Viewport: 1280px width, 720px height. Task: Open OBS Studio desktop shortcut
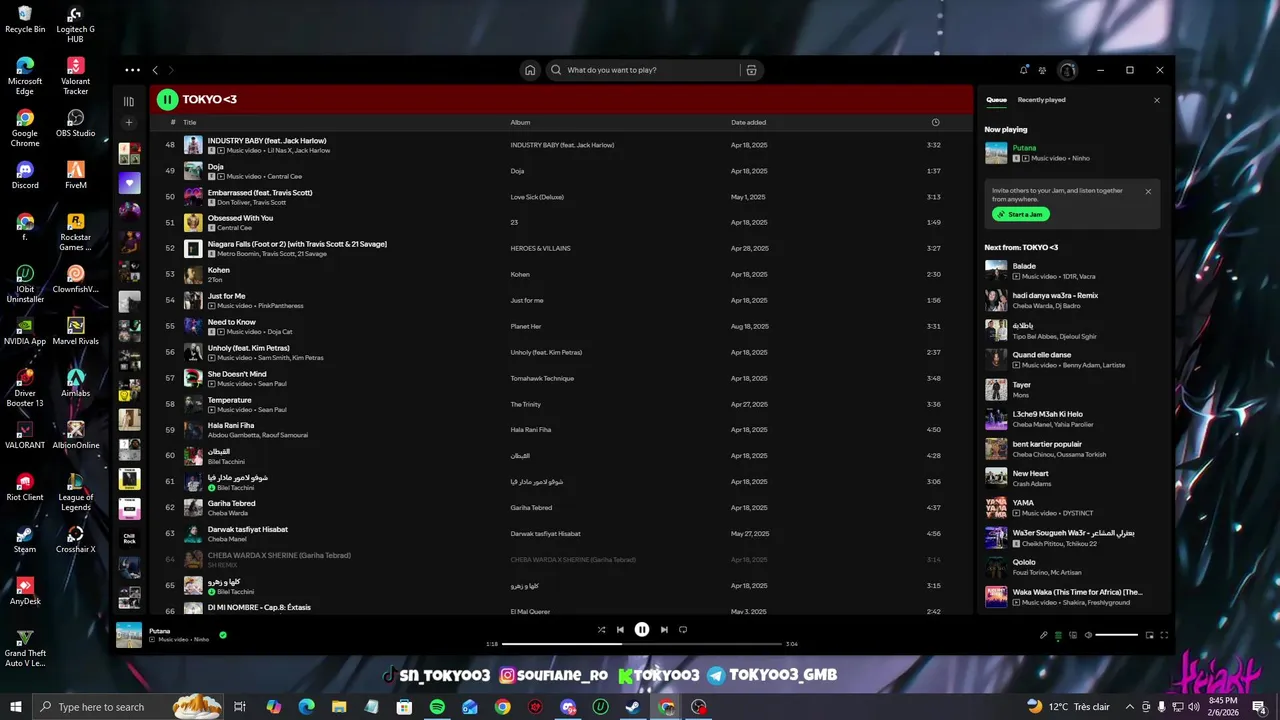76,122
